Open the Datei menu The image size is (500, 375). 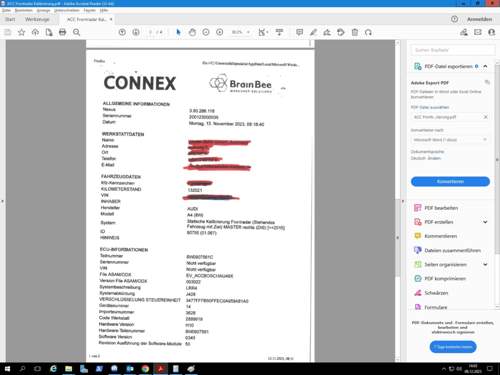click(x=6, y=10)
